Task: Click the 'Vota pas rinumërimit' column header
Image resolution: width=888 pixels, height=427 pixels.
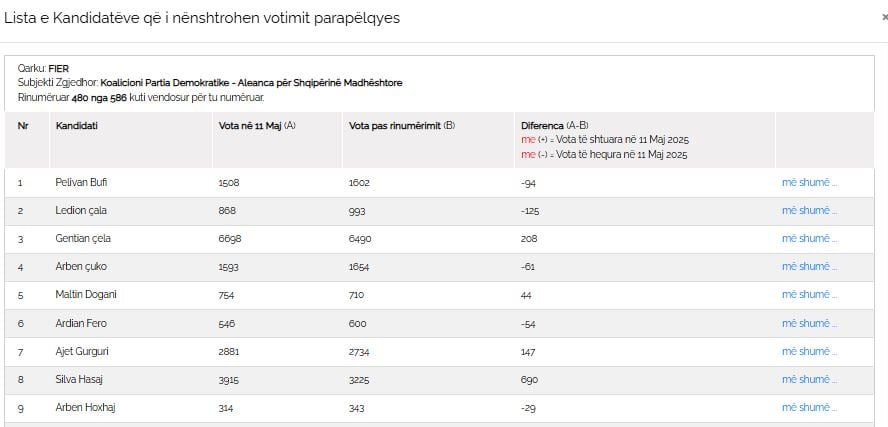Action: (402, 126)
